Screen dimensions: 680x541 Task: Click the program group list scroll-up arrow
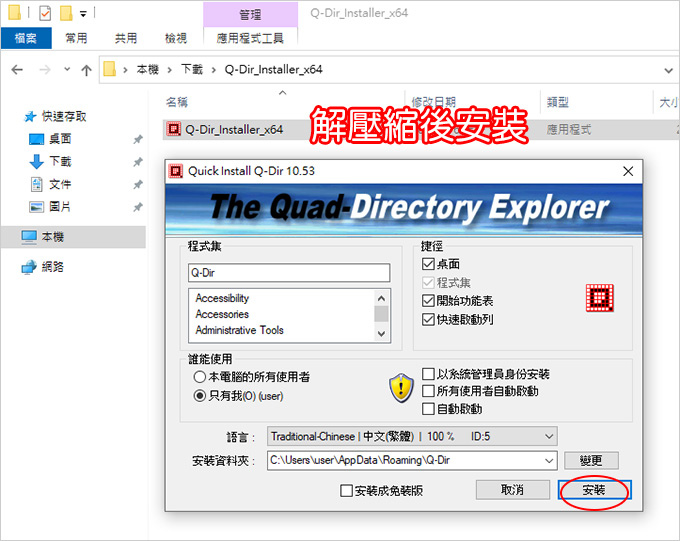coord(381,298)
